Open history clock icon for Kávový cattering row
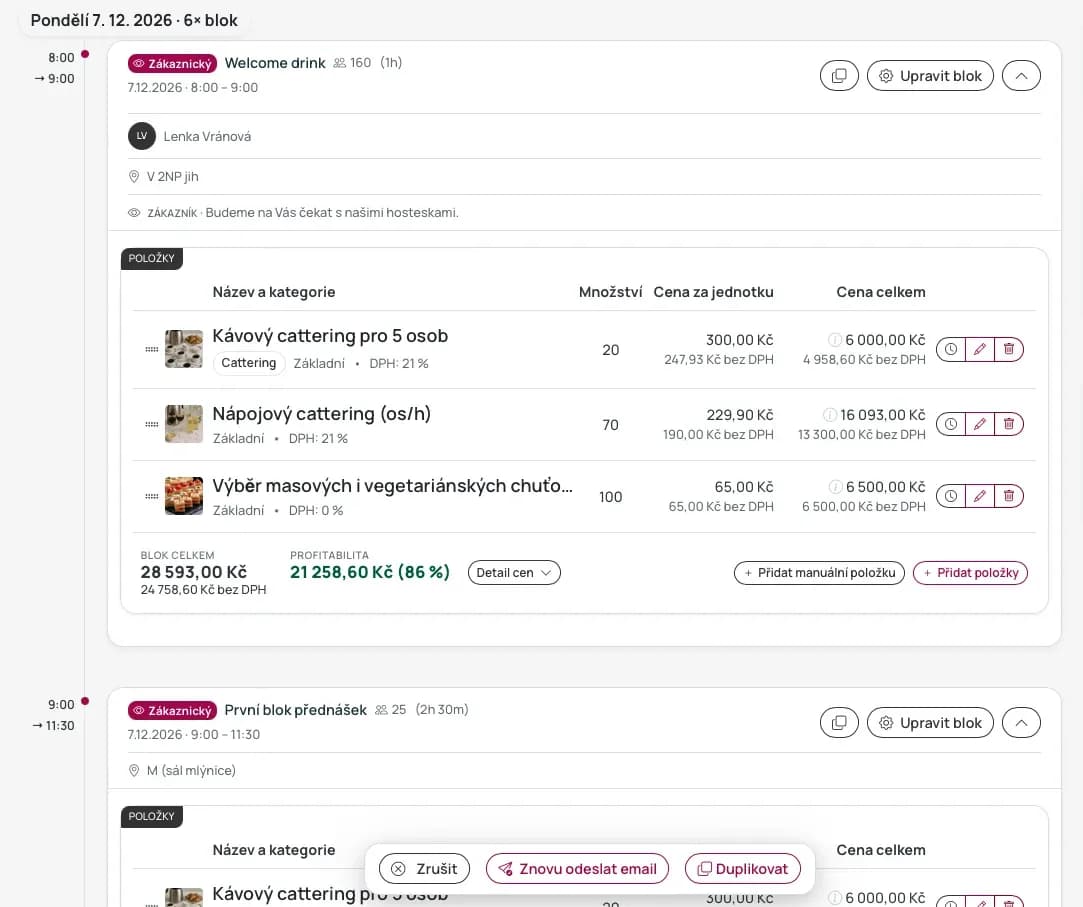The height and width of the screenshot is (907, 1083). pos(951,350)
